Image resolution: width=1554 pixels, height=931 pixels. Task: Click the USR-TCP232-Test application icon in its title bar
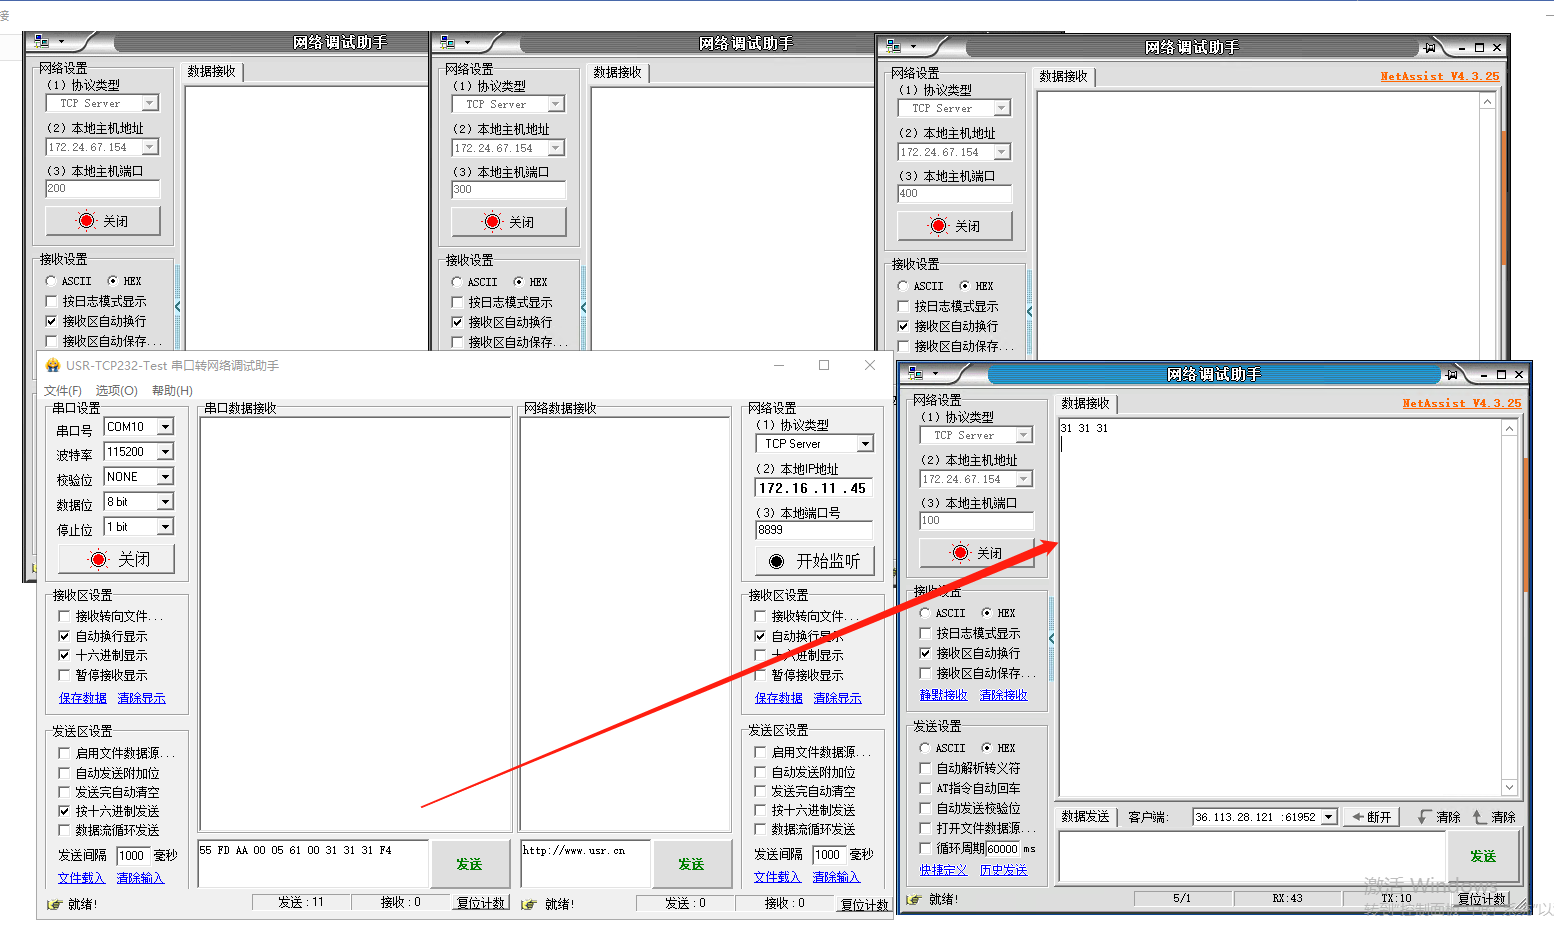[53, 366]
